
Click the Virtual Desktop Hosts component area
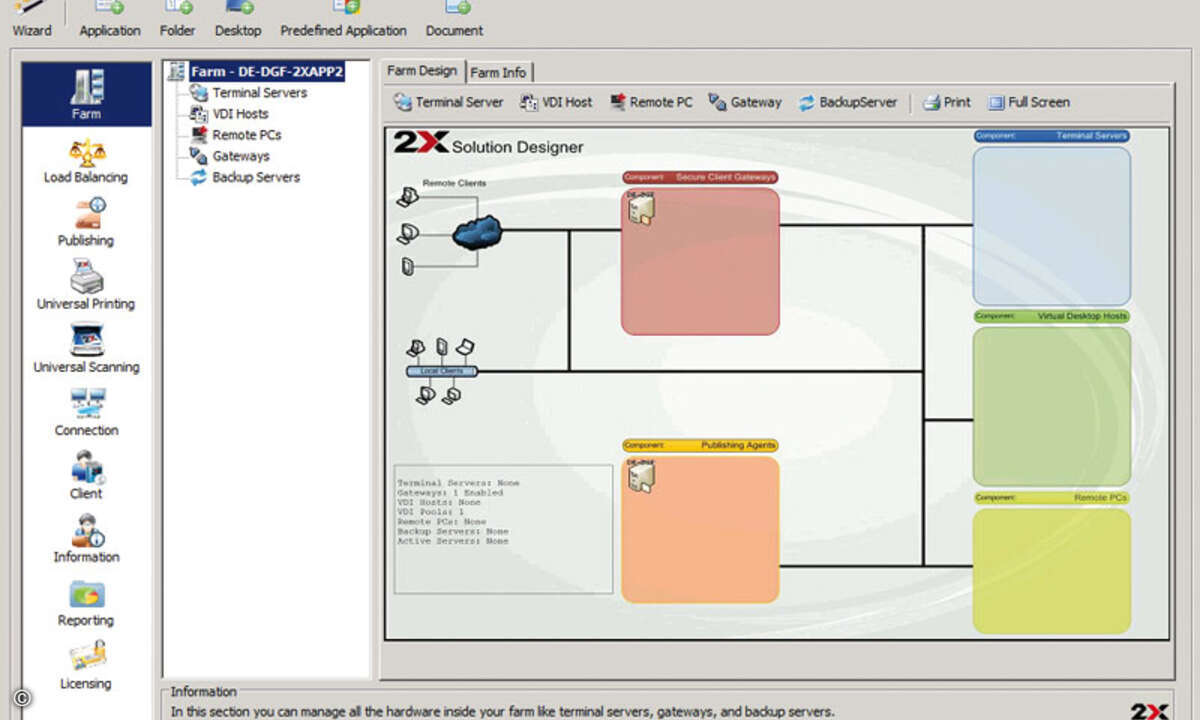(1052, 406)
